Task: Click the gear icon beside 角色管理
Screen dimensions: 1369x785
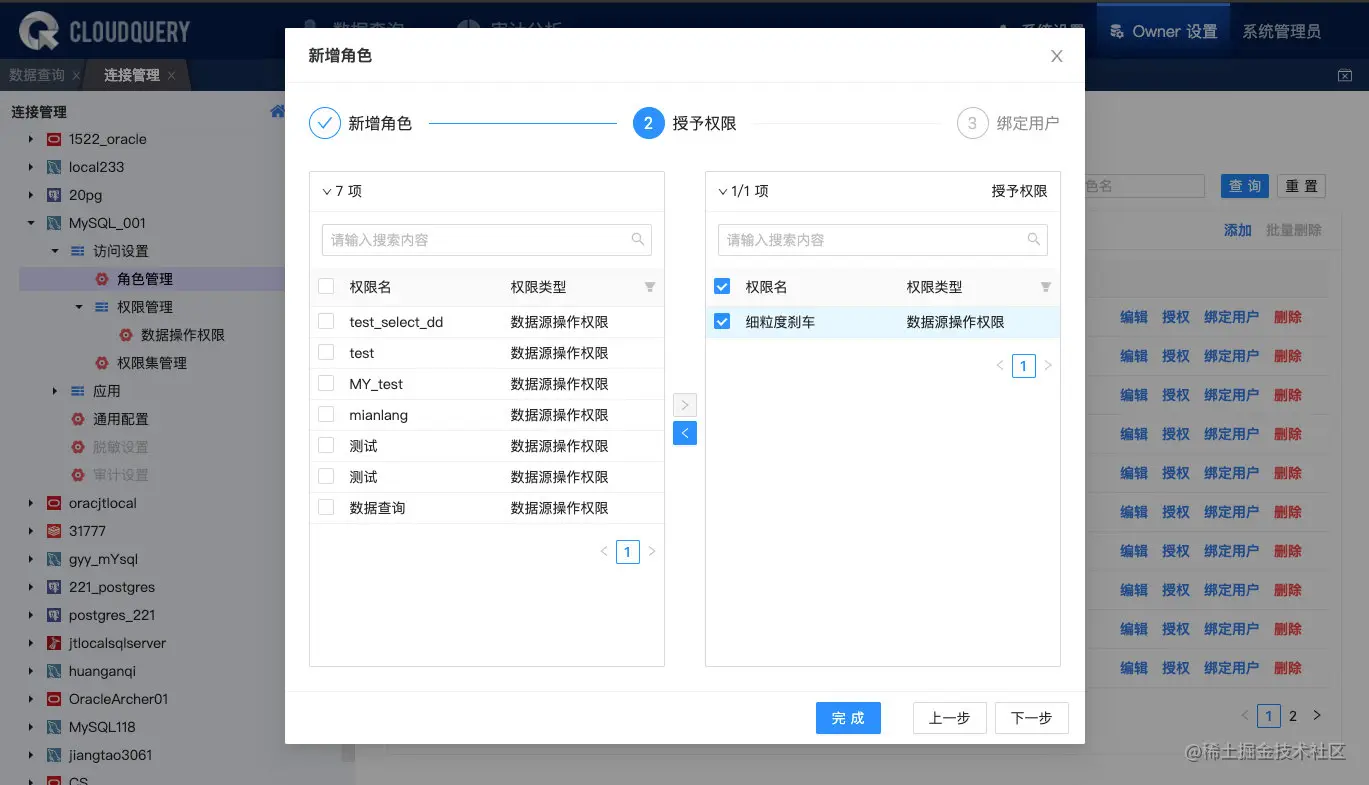Action: tap(102, 279)
